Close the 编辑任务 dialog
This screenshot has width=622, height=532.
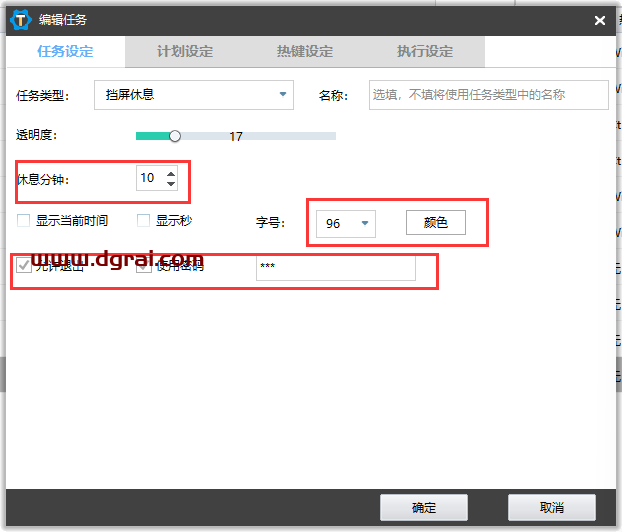pos(600,20)
